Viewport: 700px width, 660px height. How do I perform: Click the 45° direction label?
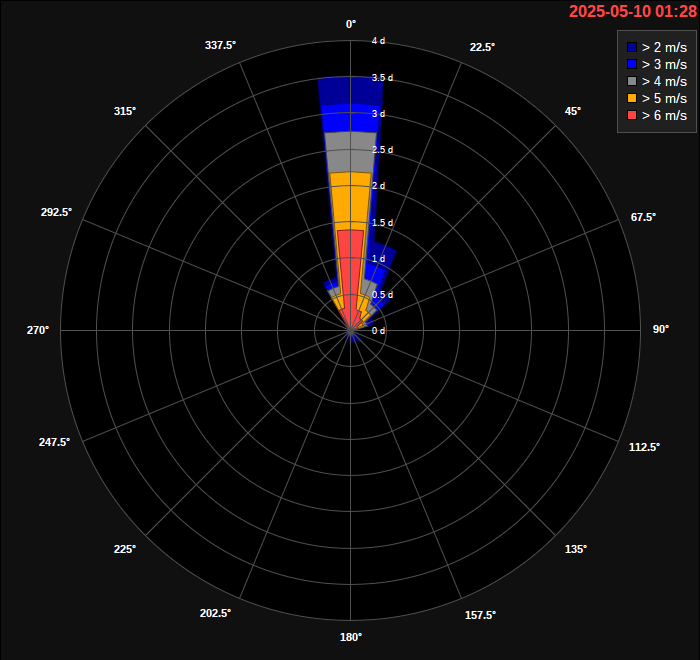(573, 111)
